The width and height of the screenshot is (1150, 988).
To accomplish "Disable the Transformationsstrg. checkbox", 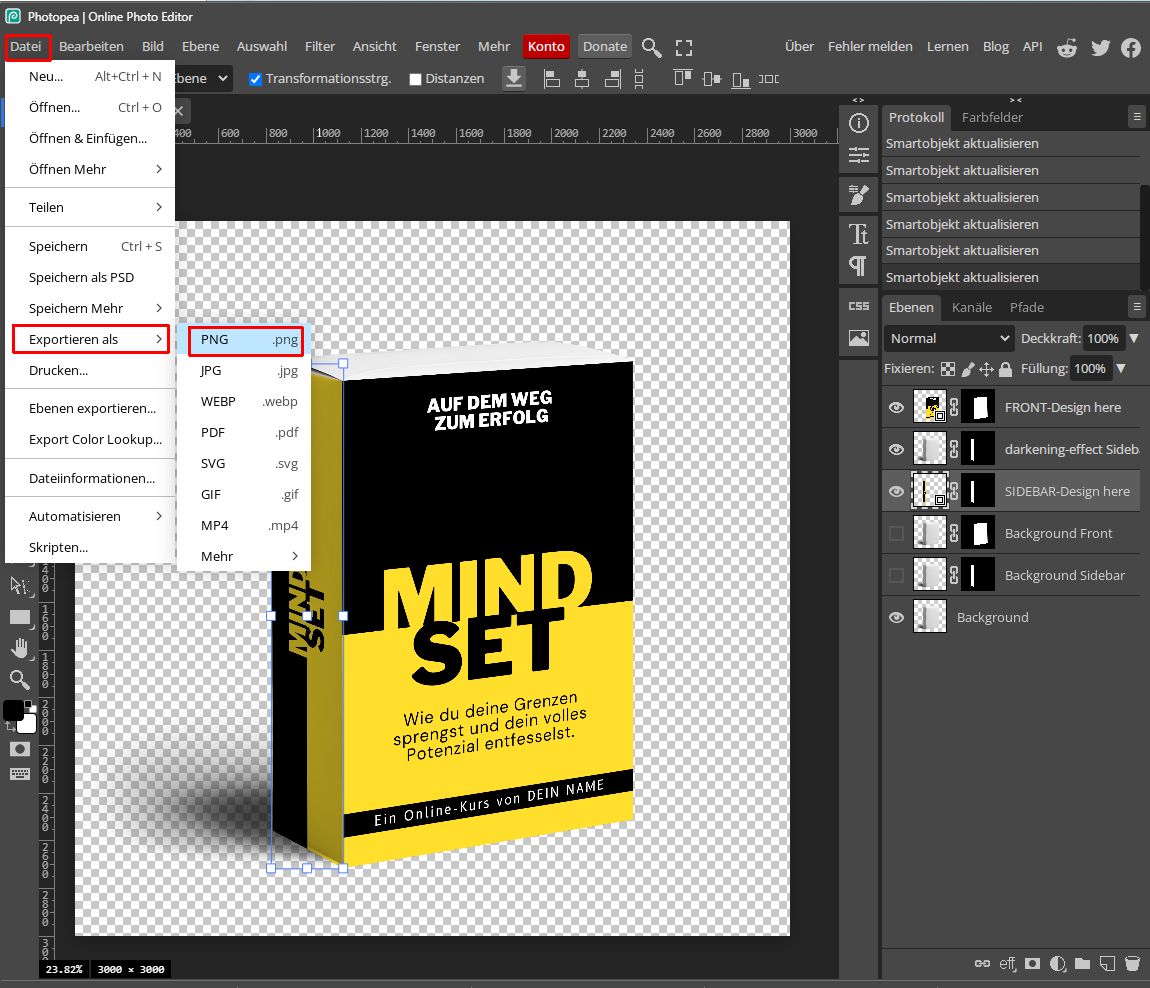I will pyautogui.click(x=254, y=78).
